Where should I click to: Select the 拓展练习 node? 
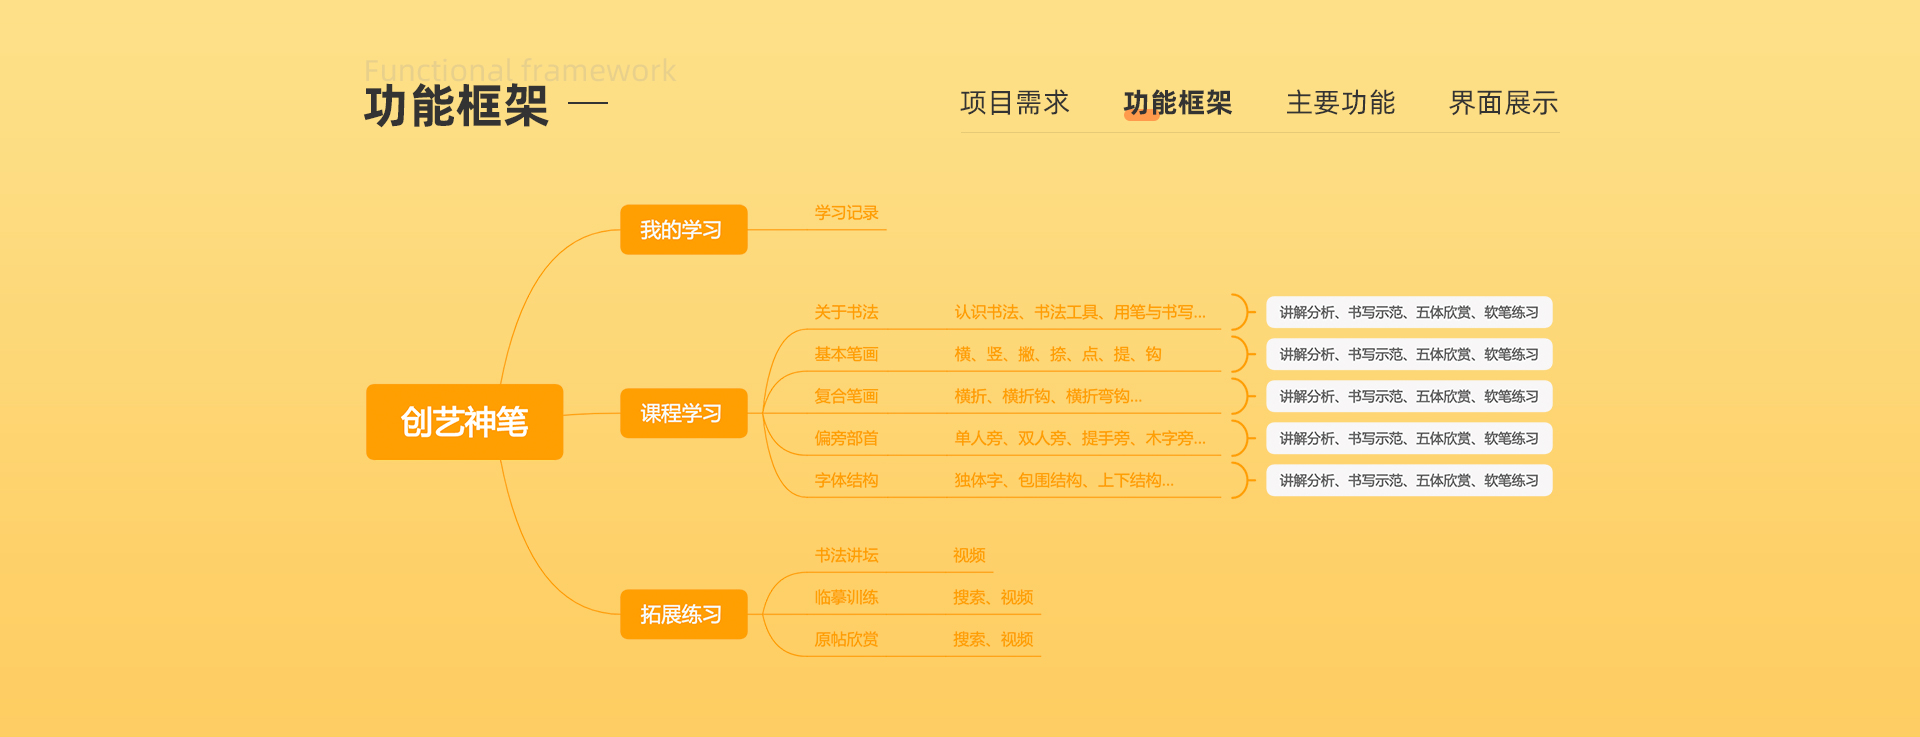[x=683, y=614]
